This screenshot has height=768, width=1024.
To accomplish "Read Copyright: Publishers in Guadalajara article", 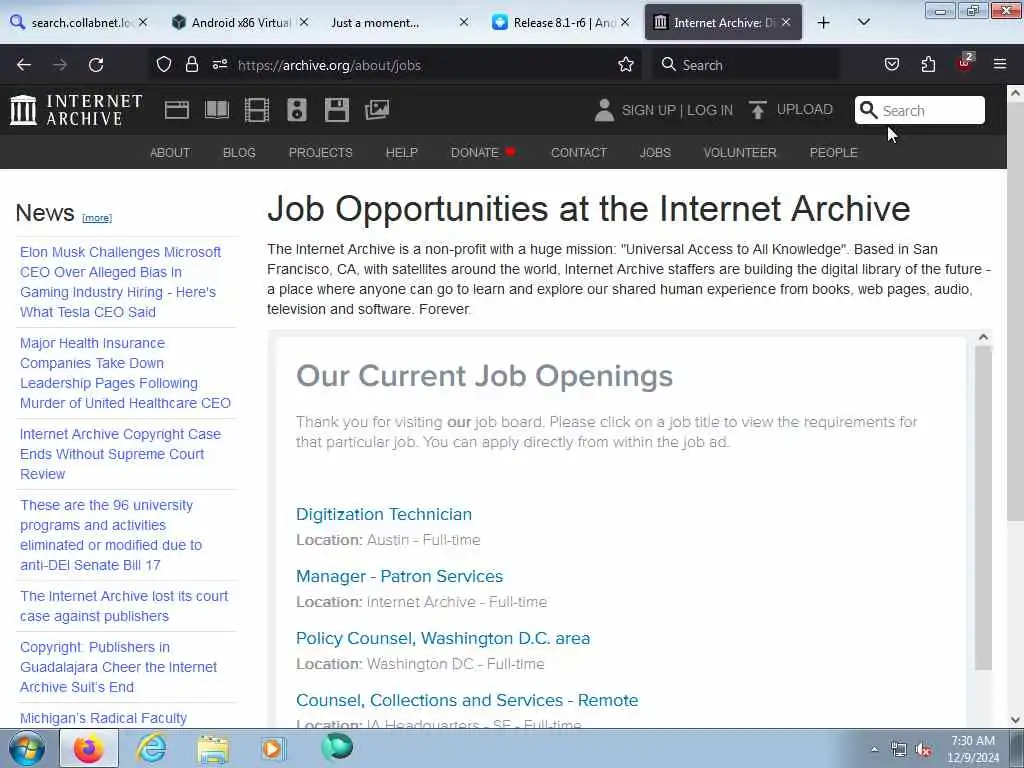I will [118, 667].
